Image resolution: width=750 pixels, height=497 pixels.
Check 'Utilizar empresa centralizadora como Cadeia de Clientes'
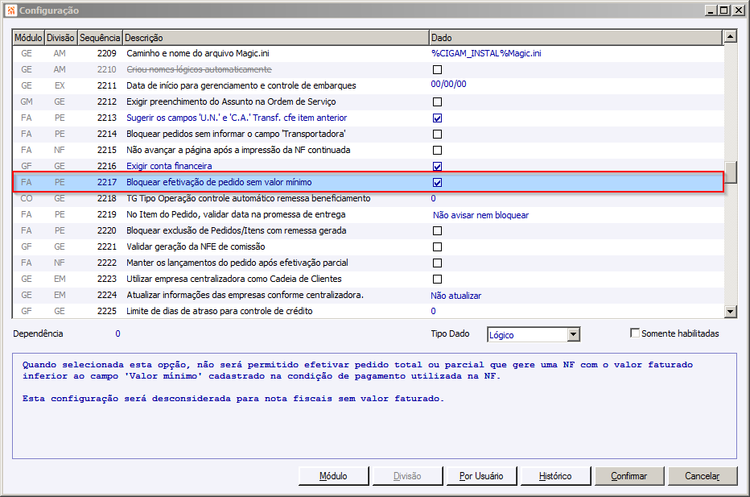point(437,279)
